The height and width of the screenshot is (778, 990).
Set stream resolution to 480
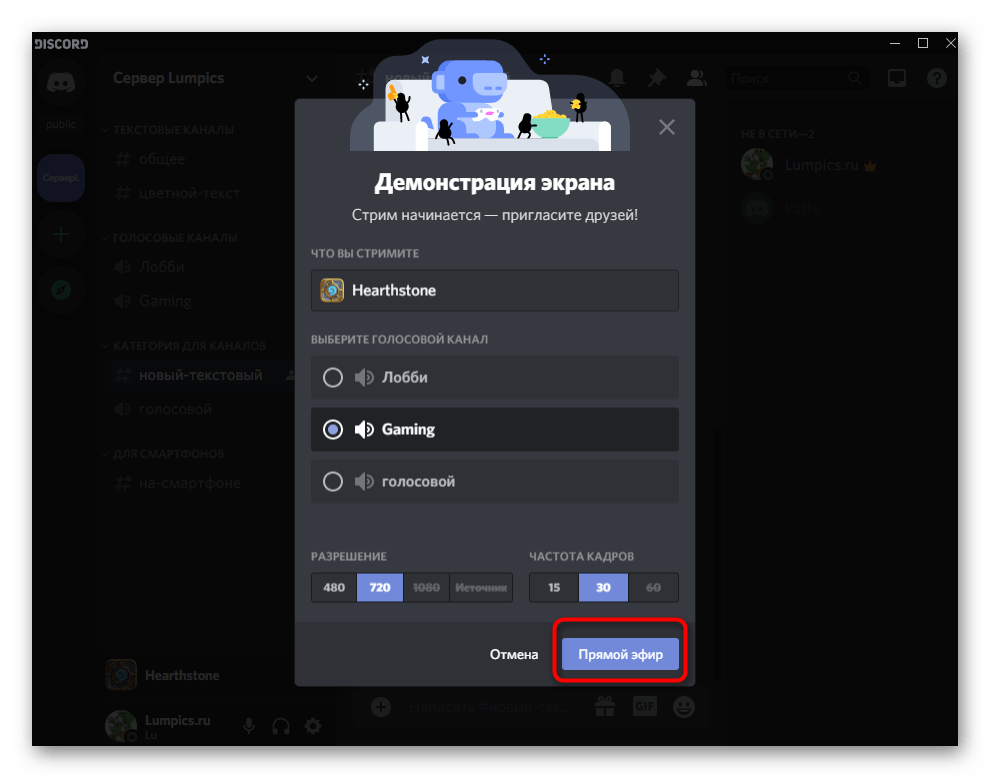(333, 588)
